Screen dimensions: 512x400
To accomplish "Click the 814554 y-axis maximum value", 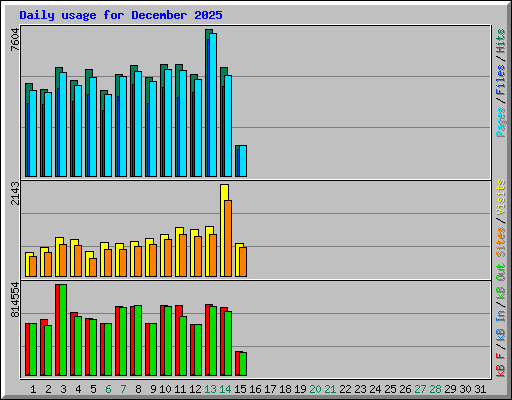I will (15, 300).
